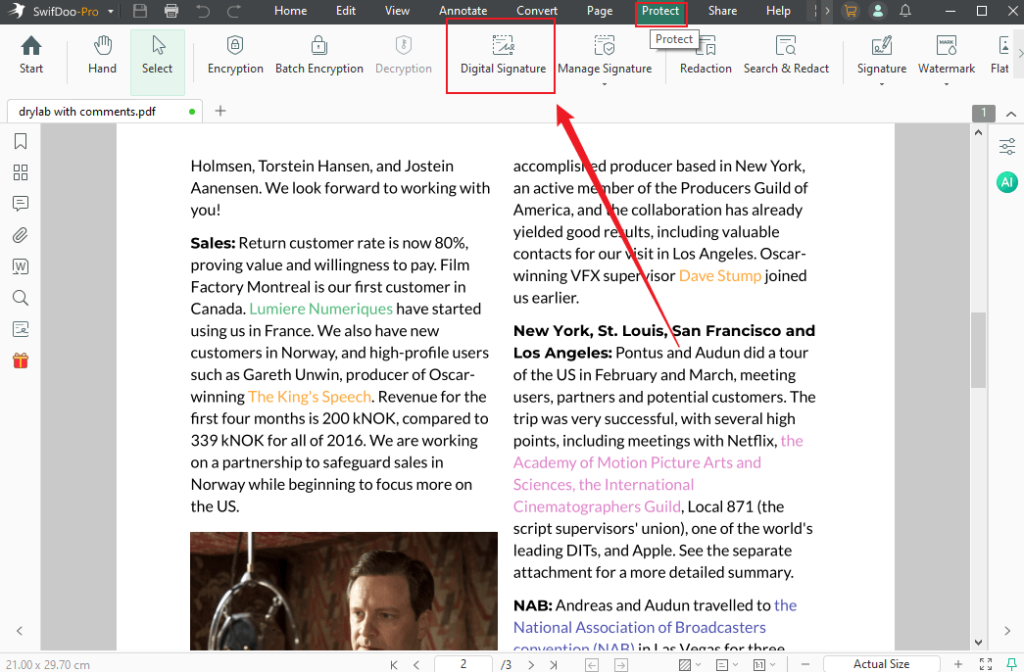Click the page number input field
The image size is (1024, 672).
tap(464, 664)
